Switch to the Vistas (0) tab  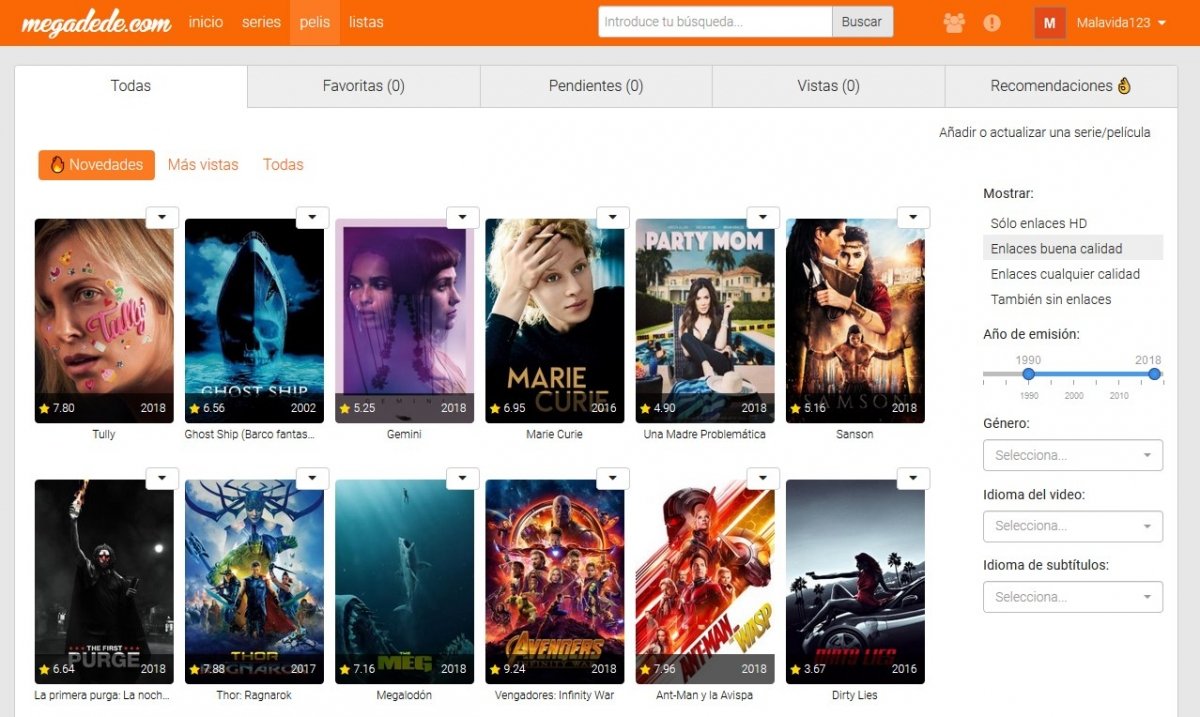(828, 86)
